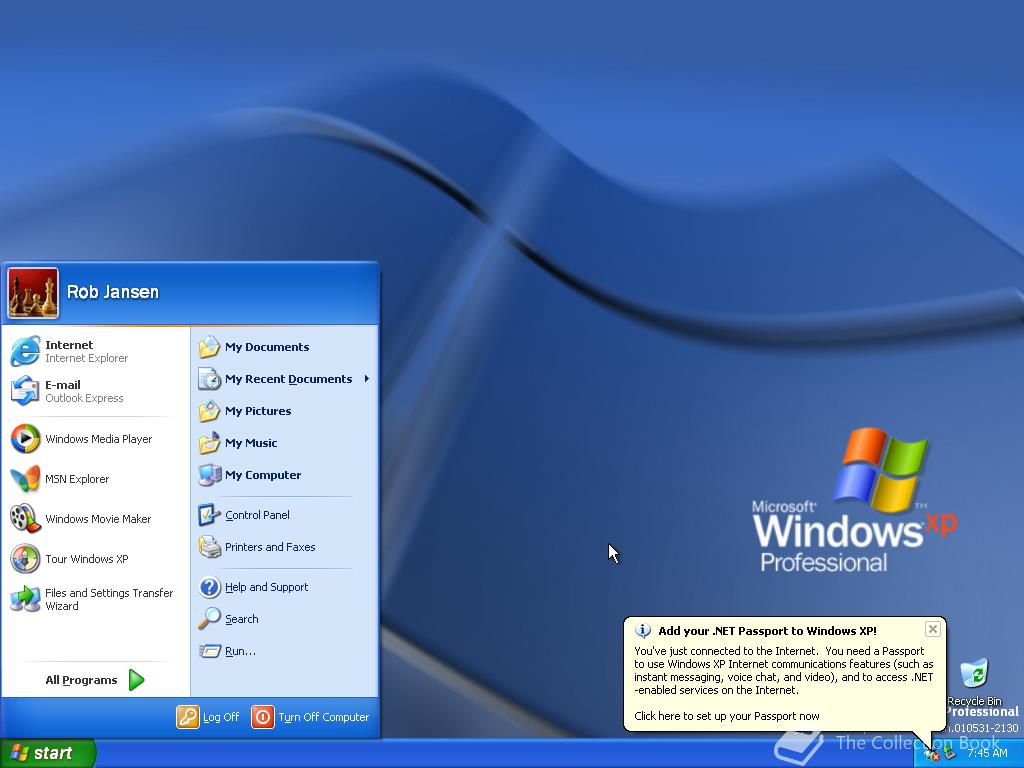Click the 'Search' label
The height and width of the screenshot is (768, 1024).
click(242, 618)
